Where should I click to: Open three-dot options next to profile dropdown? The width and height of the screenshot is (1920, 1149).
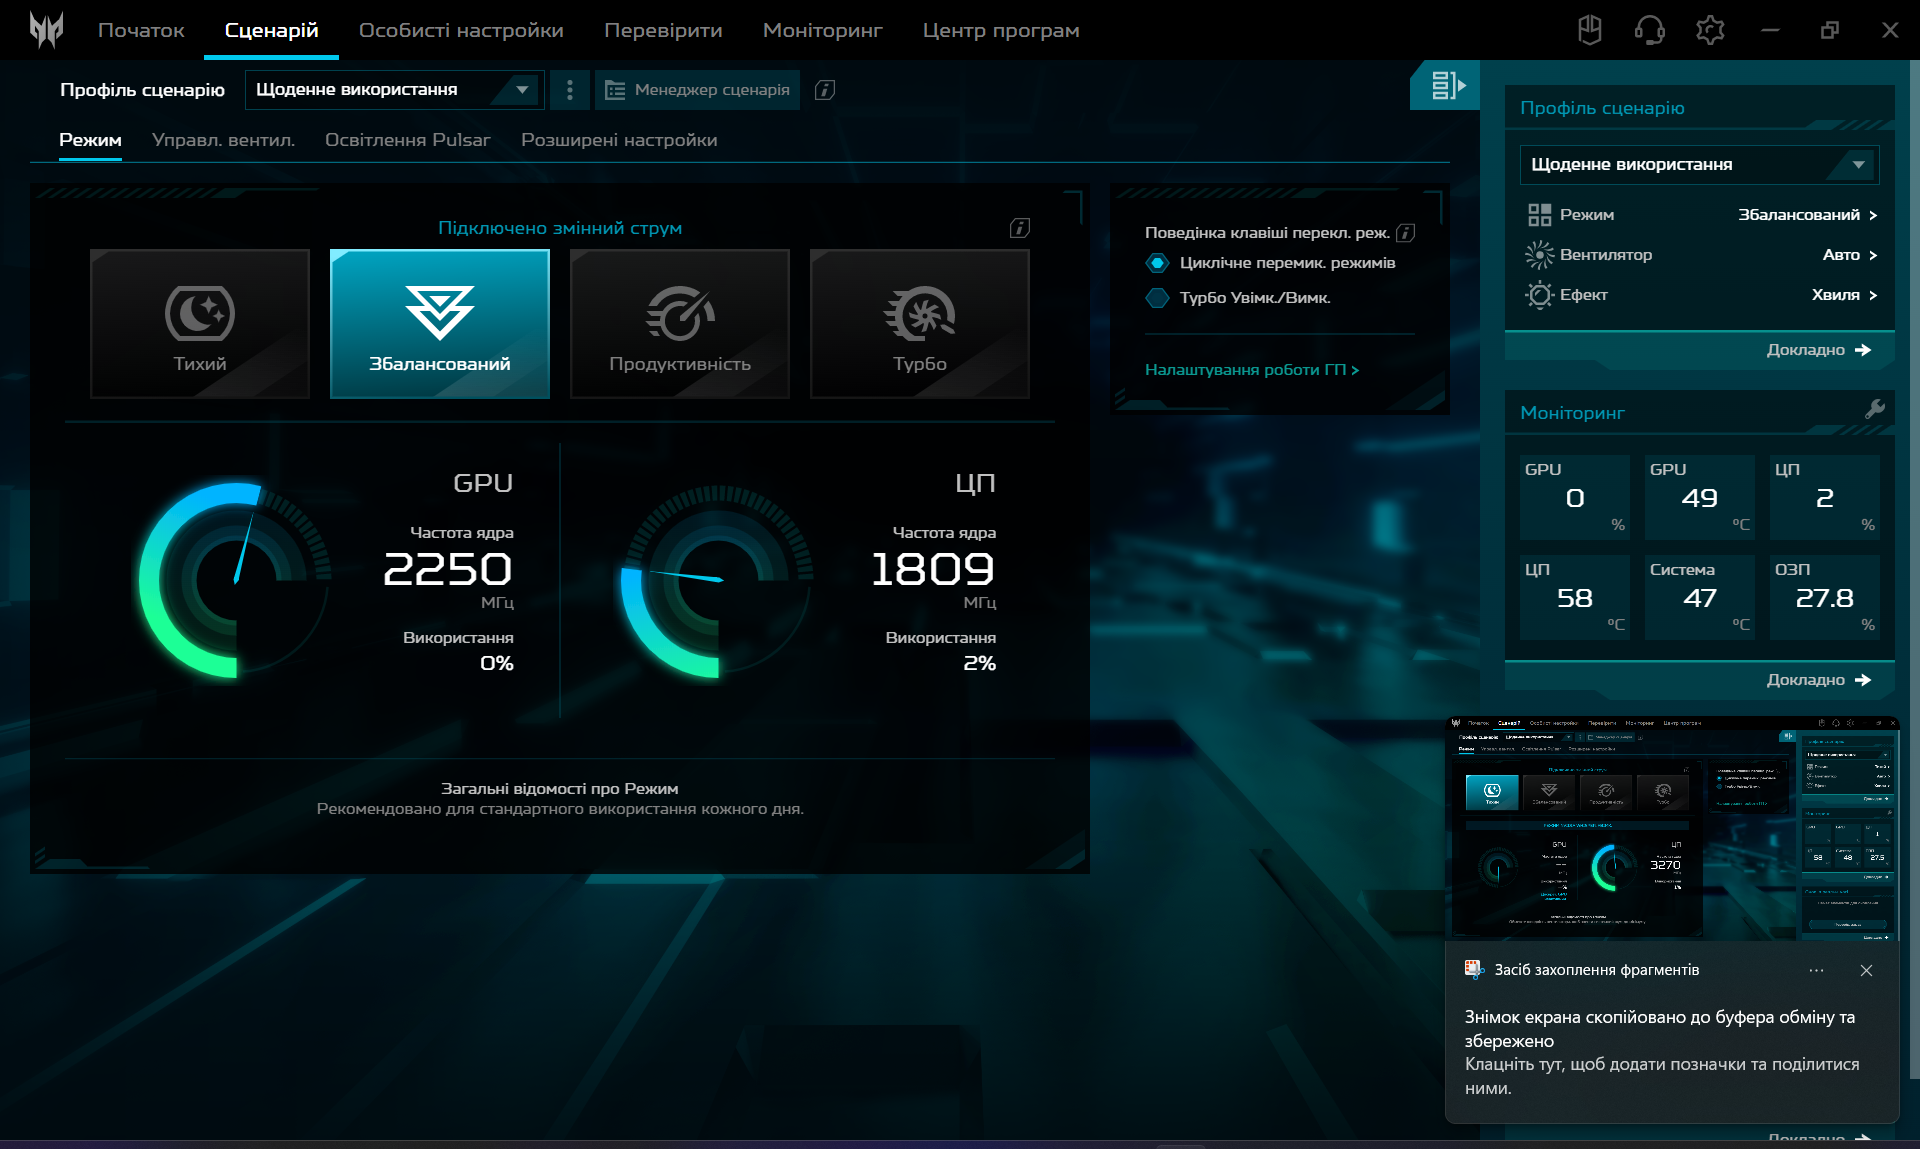[570, 90]
